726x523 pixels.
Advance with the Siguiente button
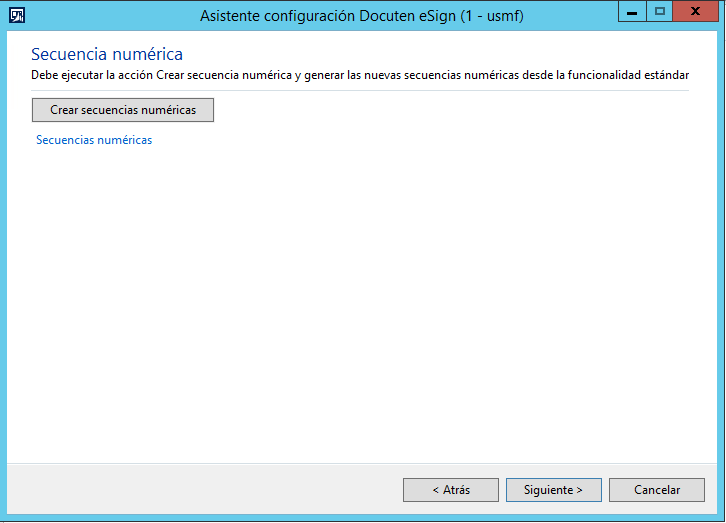pos(554,490)
